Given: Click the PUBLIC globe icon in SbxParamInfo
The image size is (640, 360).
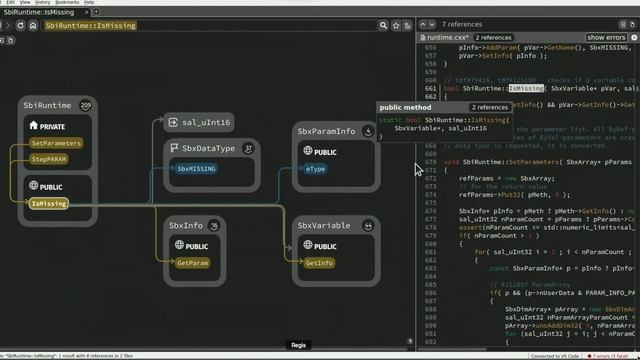Looking at the screenshot, I should point(308,151).
